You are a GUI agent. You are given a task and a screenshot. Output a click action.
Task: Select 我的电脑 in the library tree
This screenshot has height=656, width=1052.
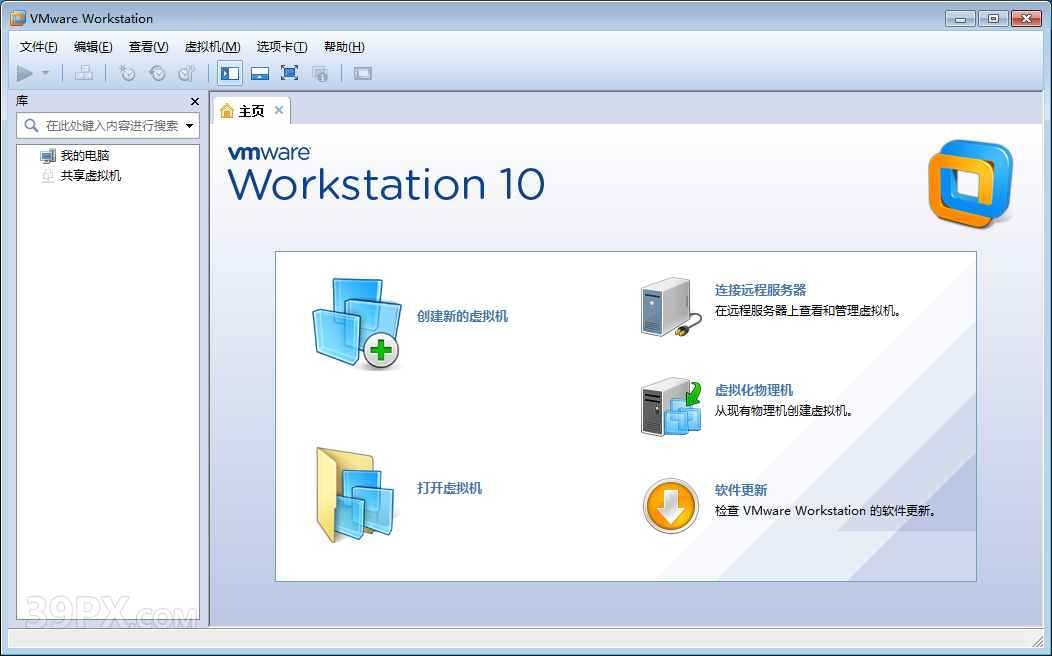85,156
